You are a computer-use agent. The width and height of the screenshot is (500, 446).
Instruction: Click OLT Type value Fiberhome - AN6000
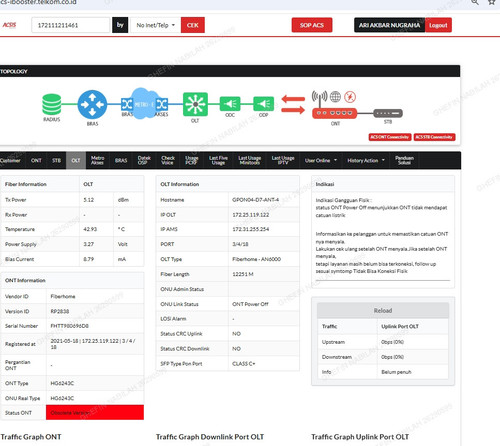(x=257, y=259)
